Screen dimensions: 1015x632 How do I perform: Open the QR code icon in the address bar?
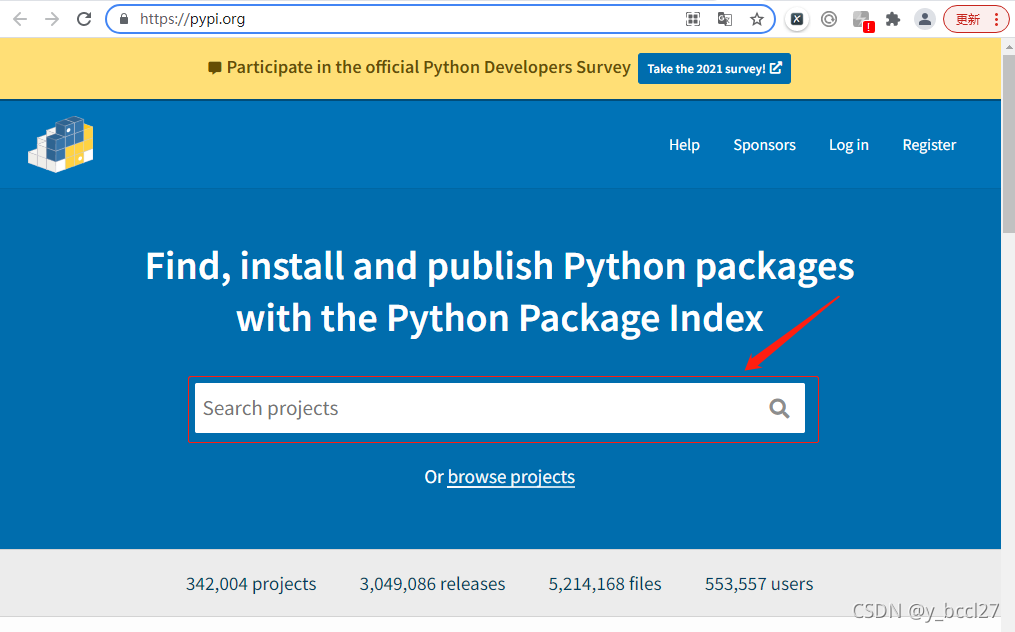693,19
